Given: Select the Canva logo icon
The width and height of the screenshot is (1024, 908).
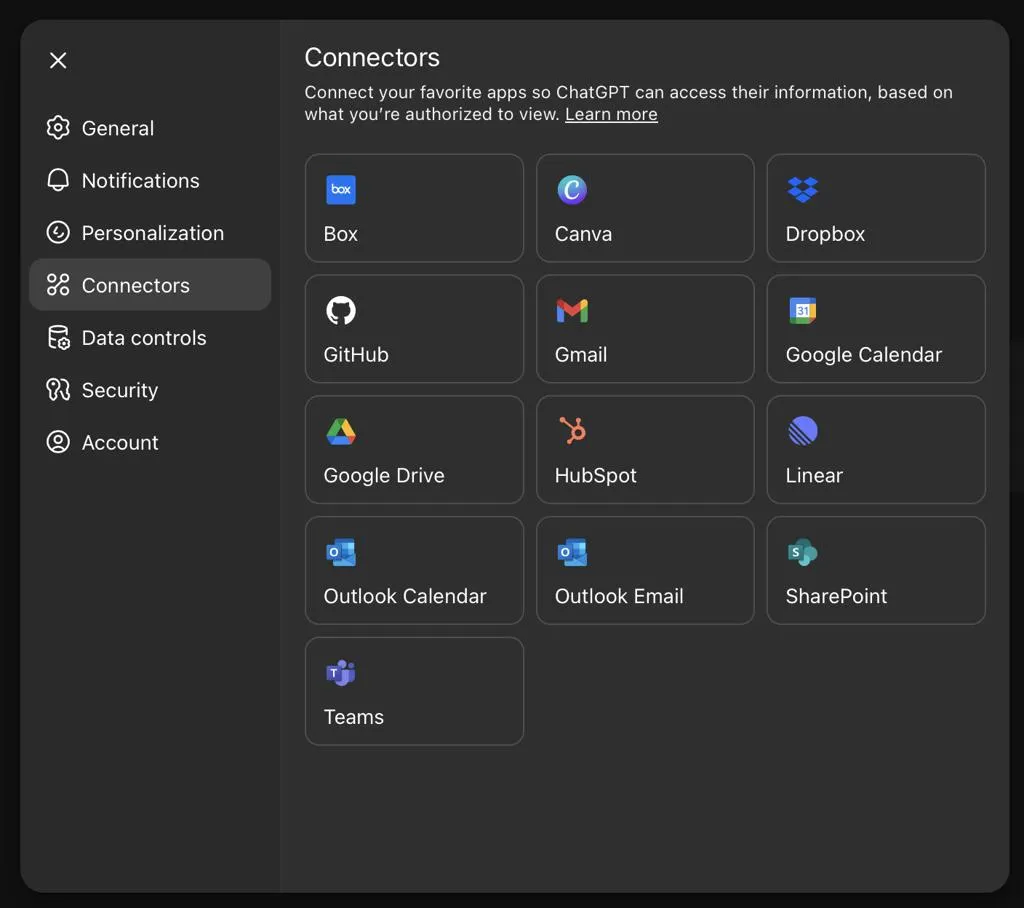Looking at the screenshot, I should tap(572, 190).
